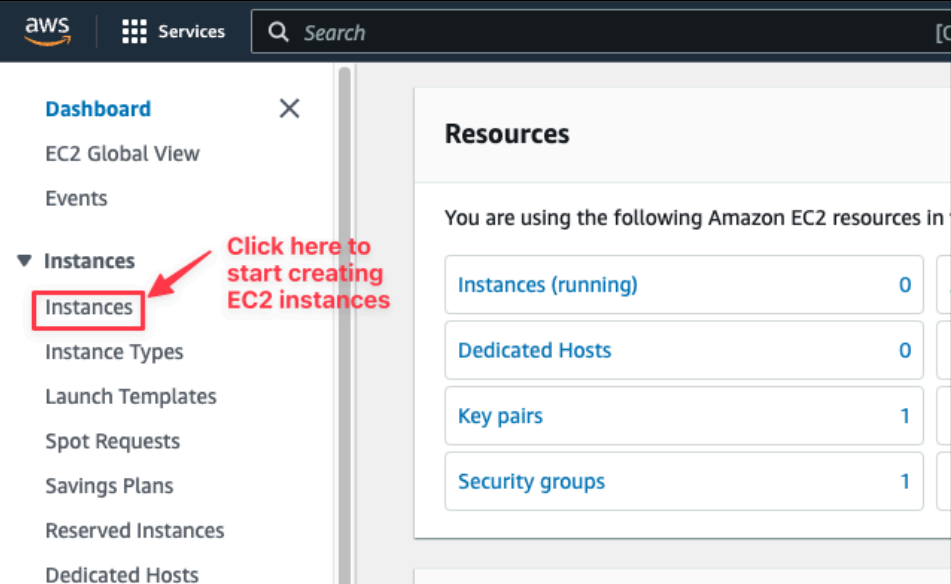Open Events in the sidebar

pos(76,198)
